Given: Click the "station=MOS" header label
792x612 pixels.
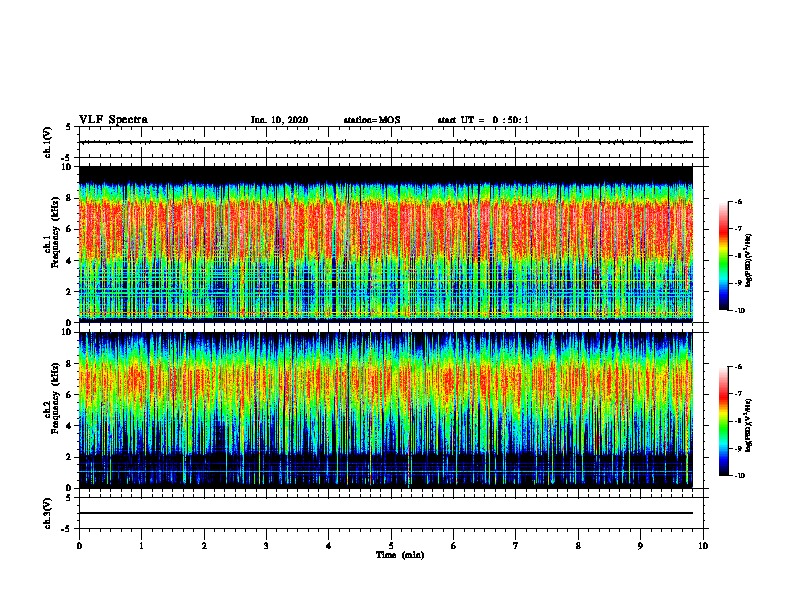Looking at the screenshot, I should 372,120.
